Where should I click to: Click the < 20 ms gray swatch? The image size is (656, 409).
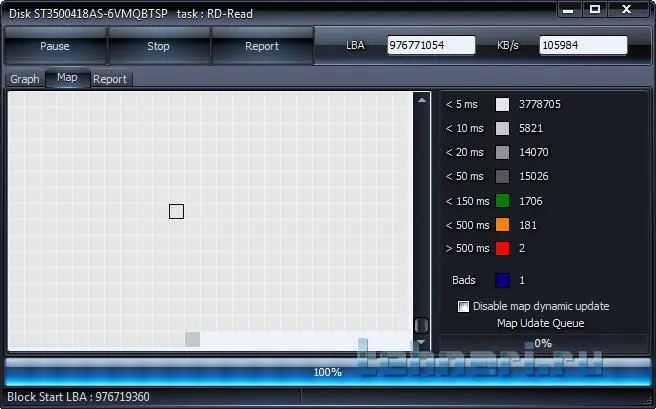pyautogui.click(x=502, y=153)
